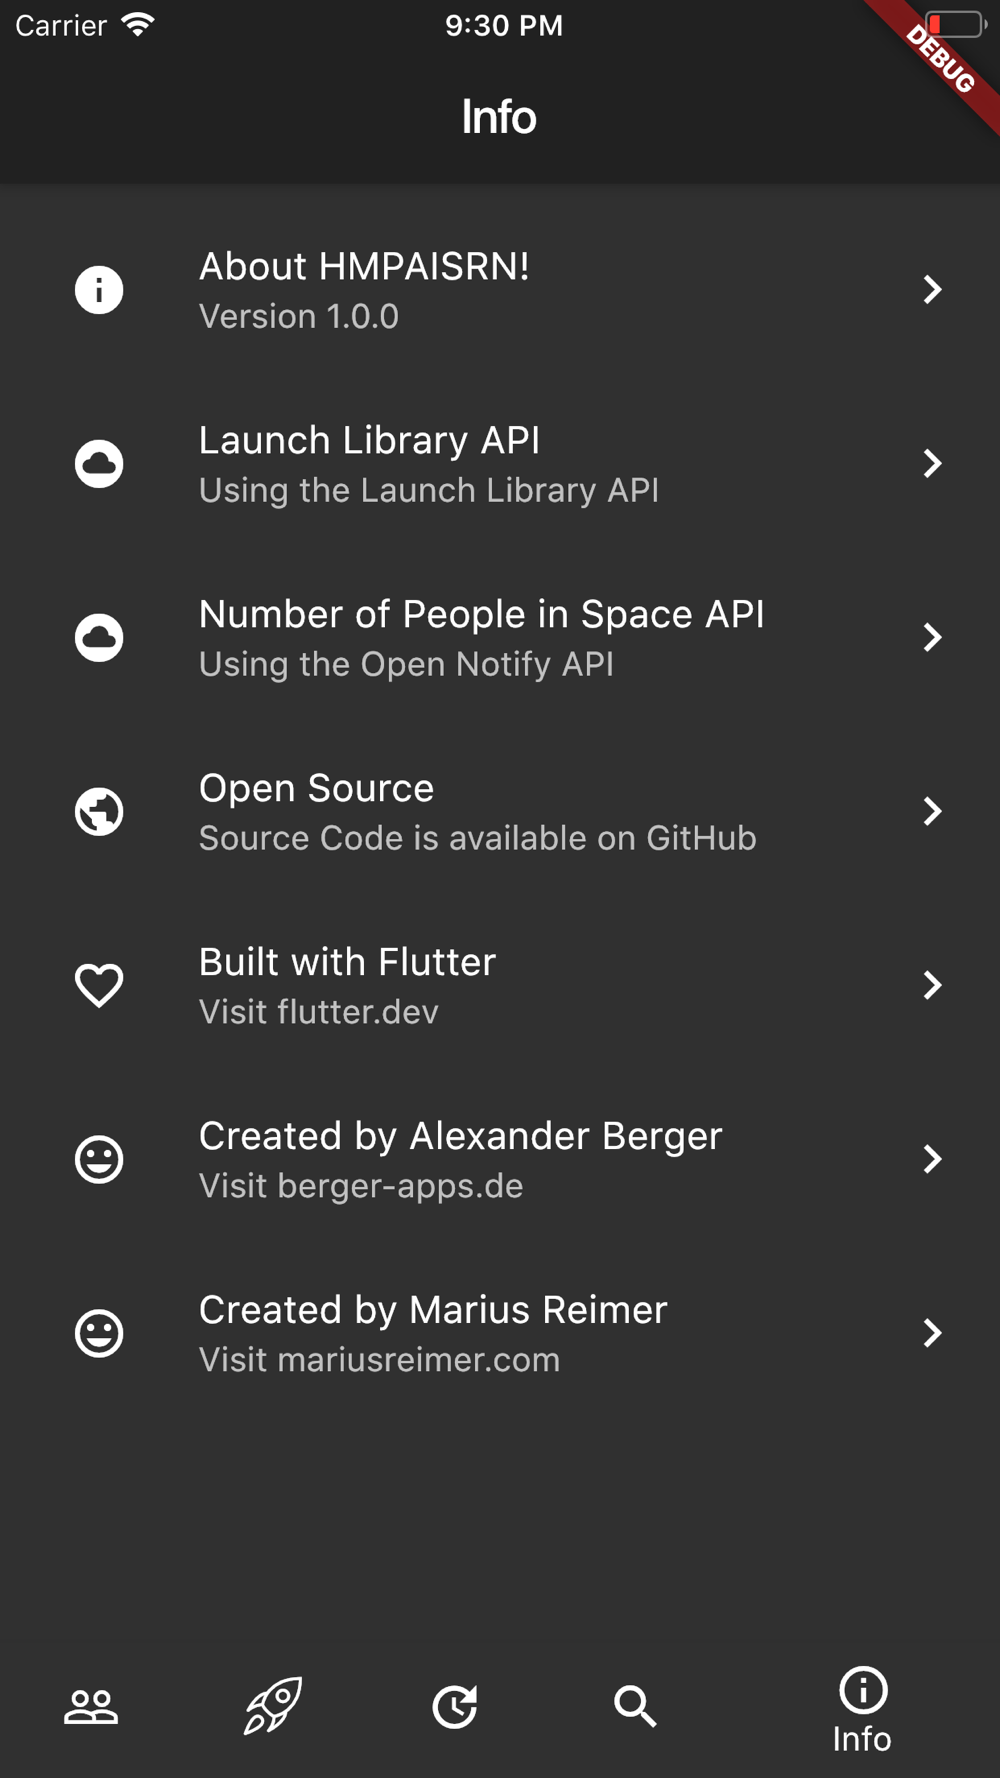
Task: Open the Visit mariusreimer.com link
Action: pos(379,1360)
